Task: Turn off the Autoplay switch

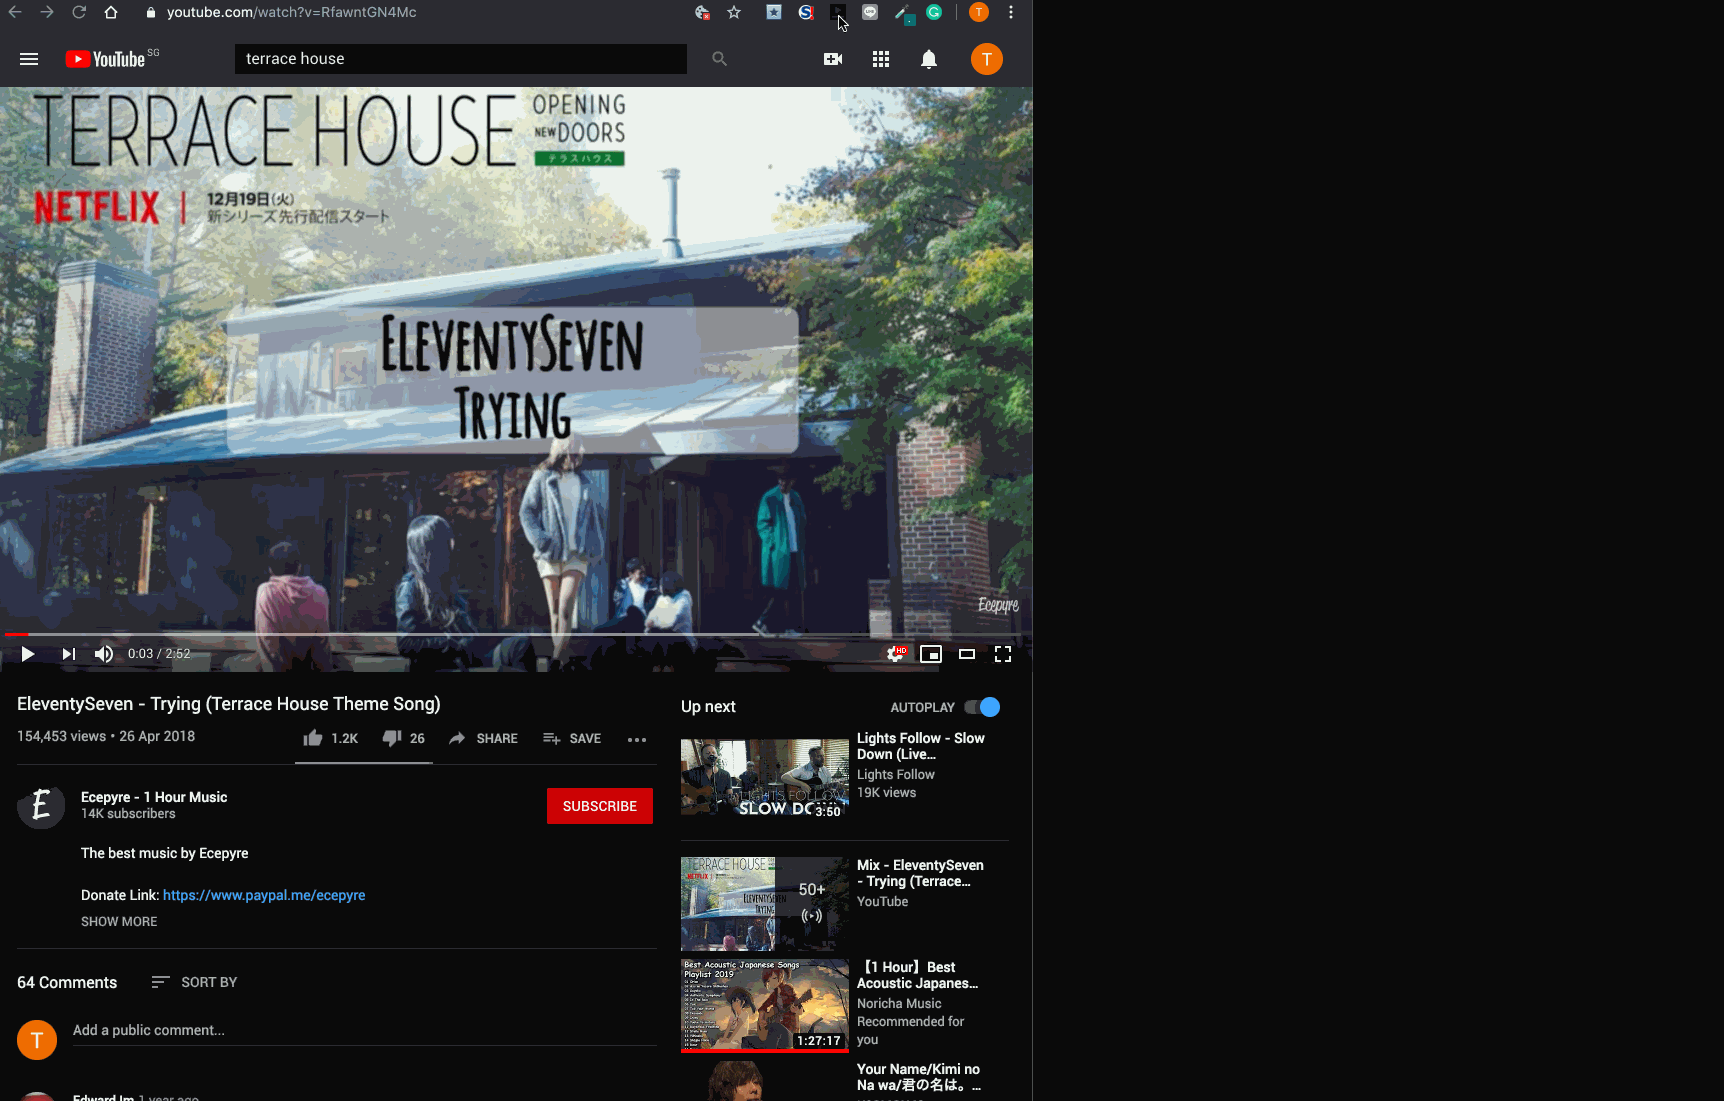Action: tap(982, 707)
